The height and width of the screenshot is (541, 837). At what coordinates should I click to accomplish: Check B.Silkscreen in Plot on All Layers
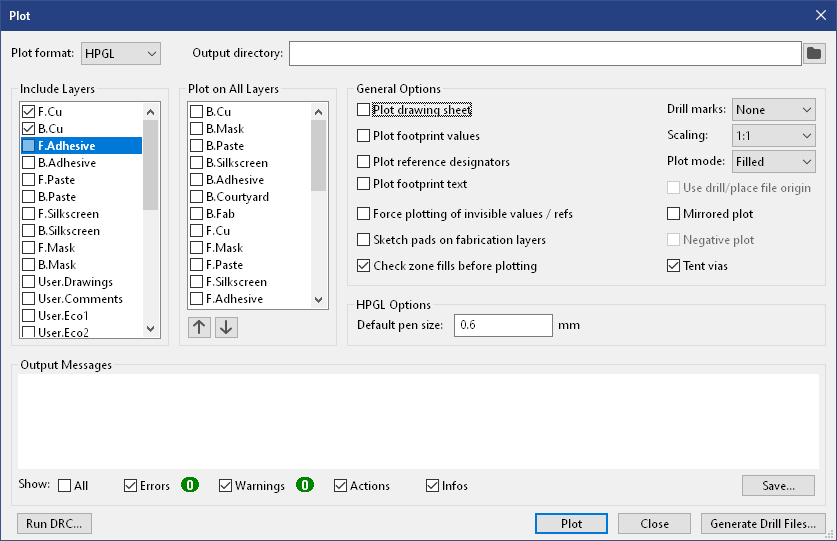197,163
